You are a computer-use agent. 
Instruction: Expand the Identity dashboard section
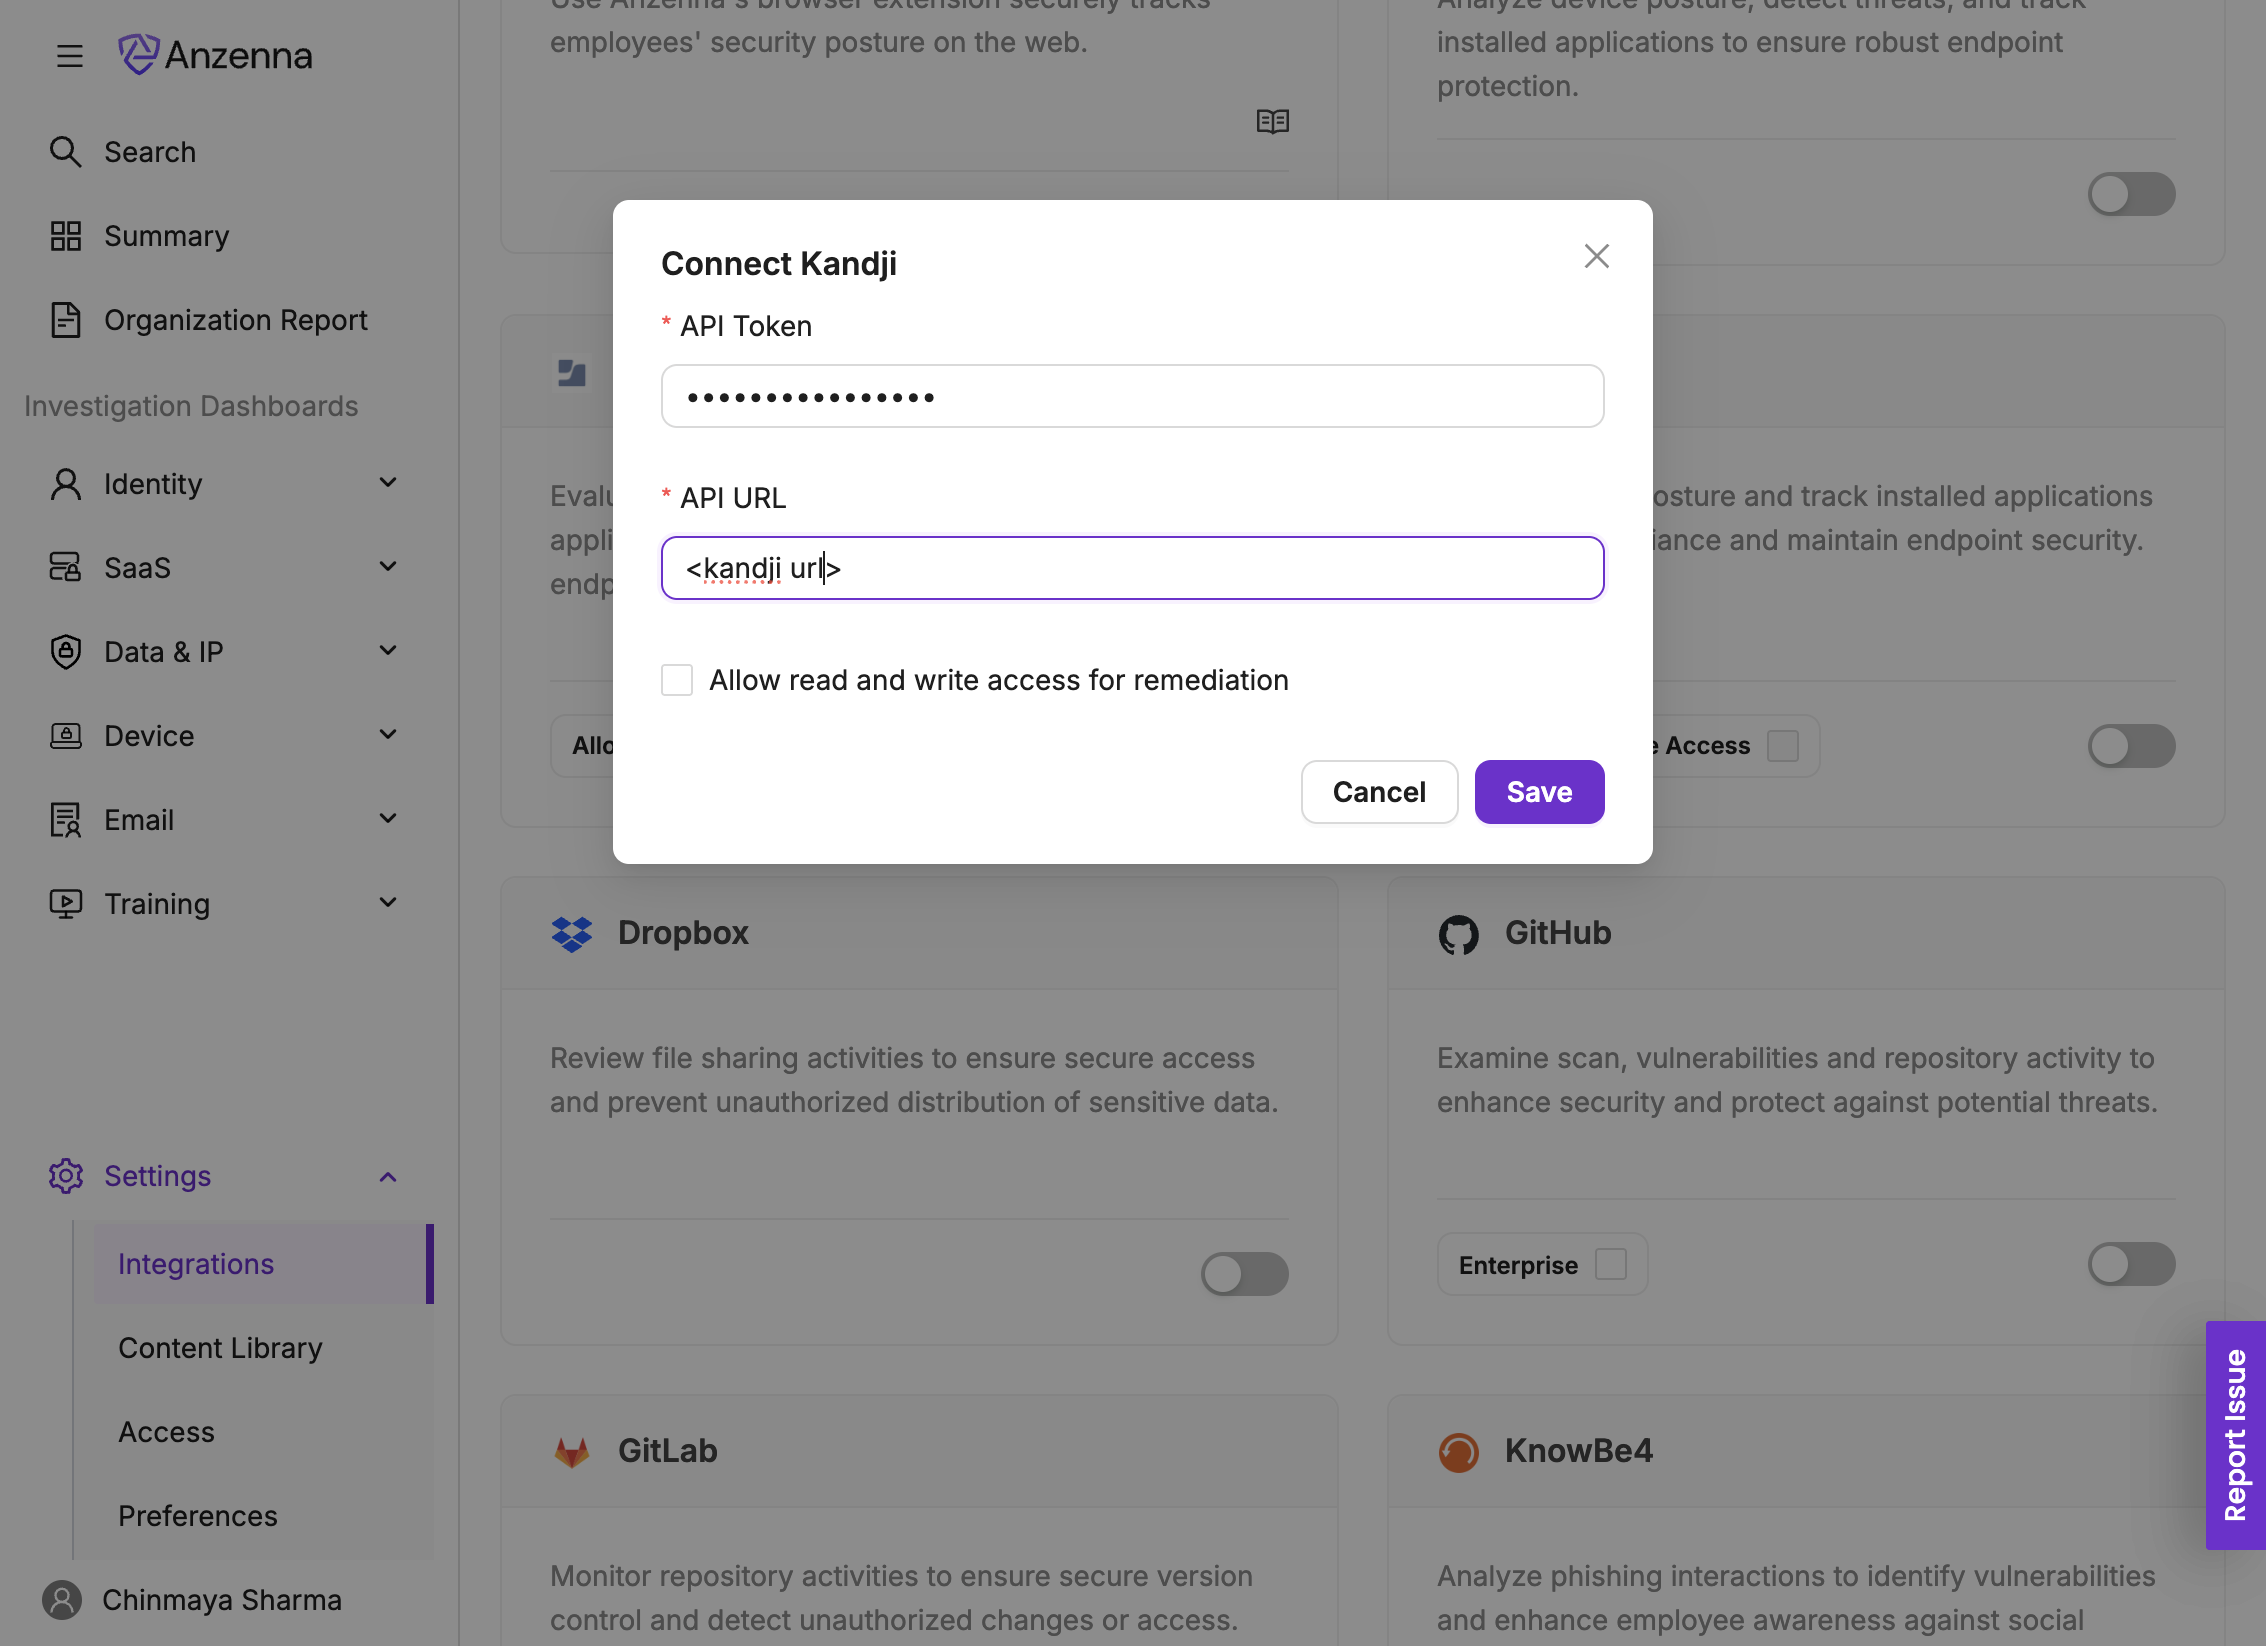pyautogui.click(x=388, y=483)
